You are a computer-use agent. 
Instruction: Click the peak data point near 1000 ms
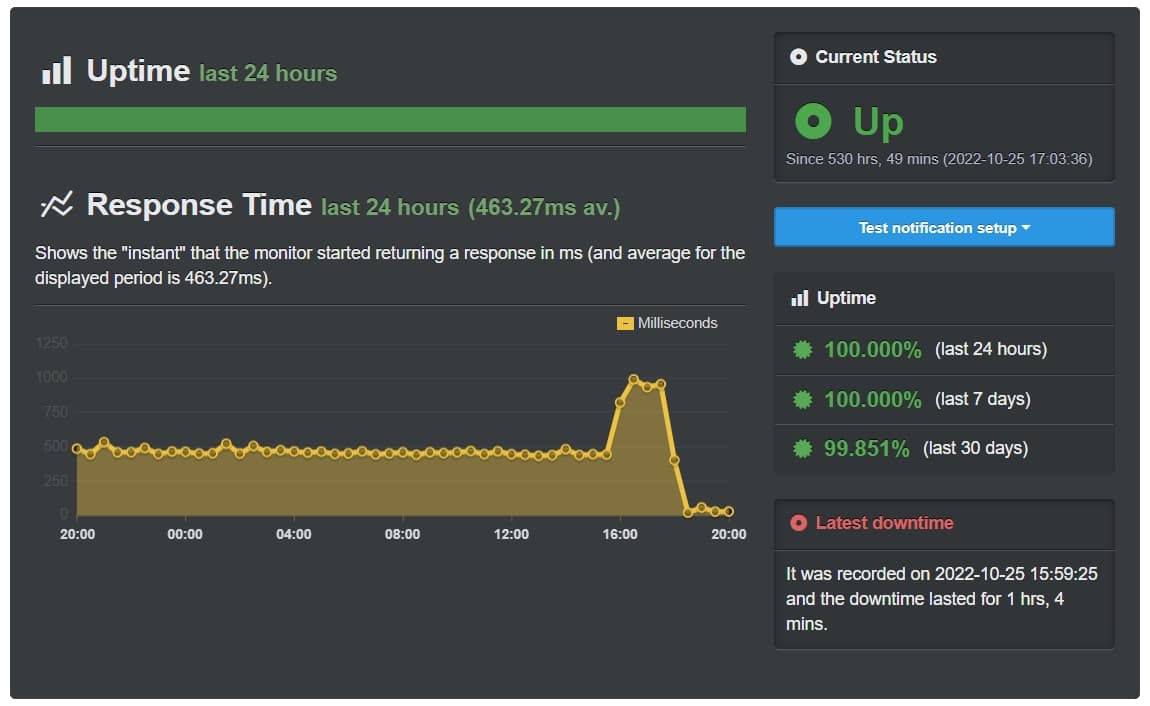[634, 379]
